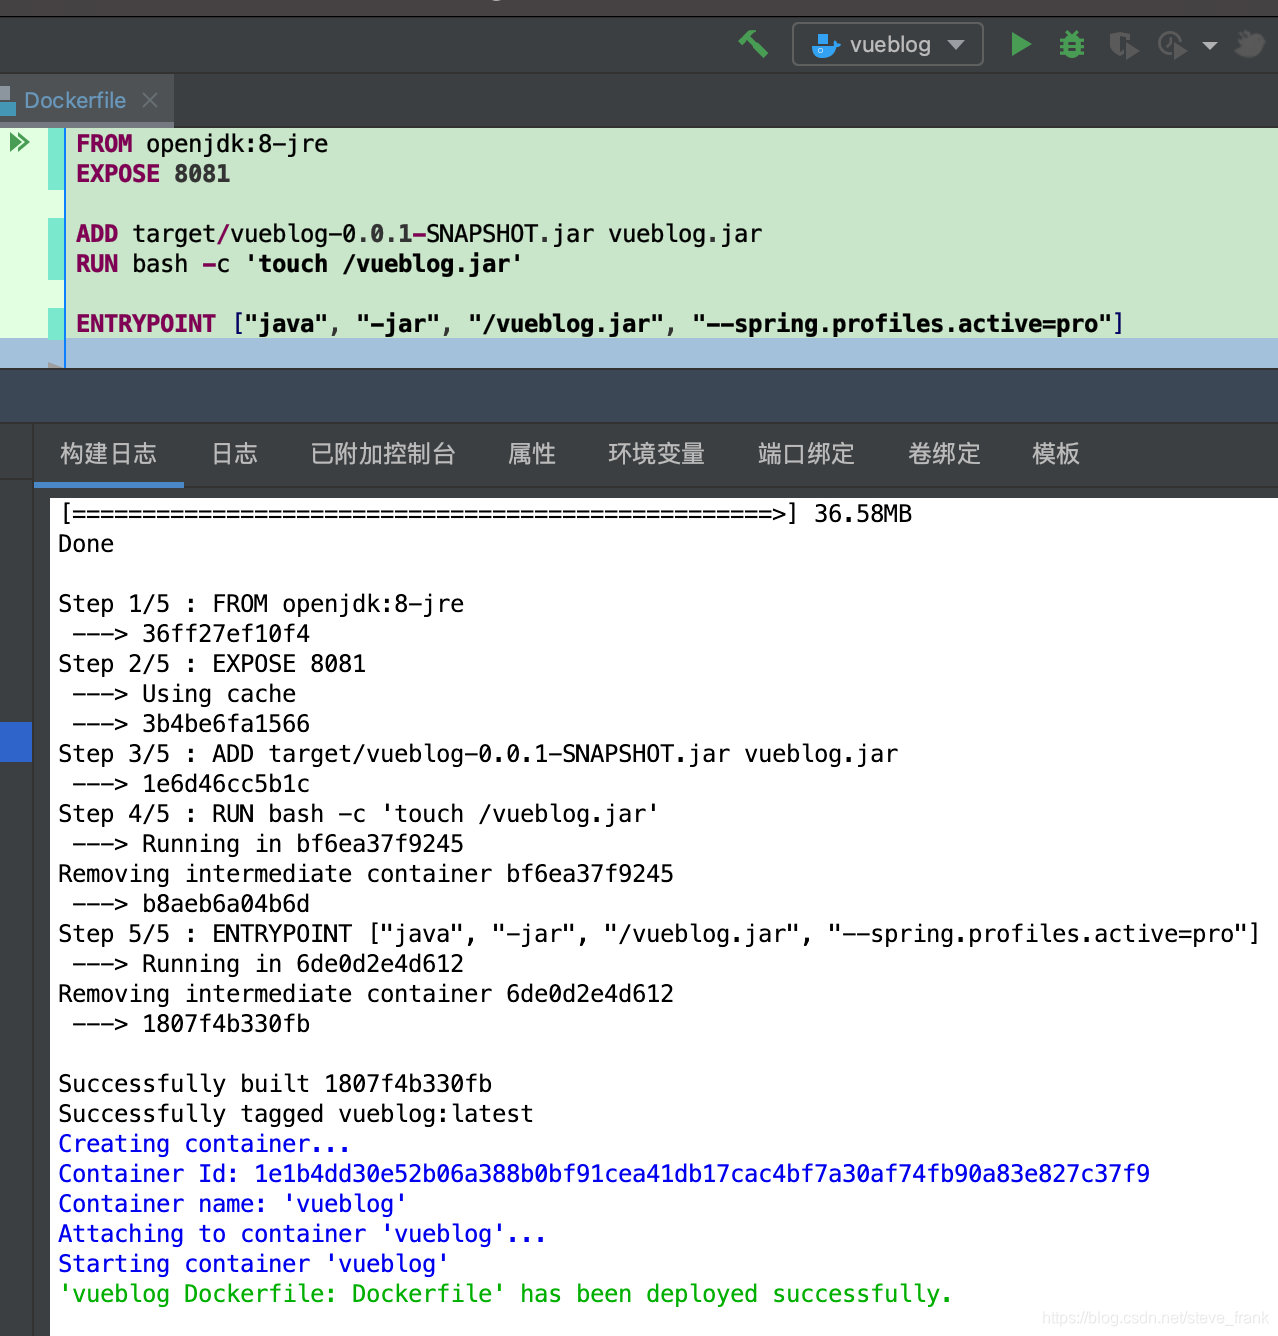Click 'Step 4/5 : RUN bash' log line
Image resolution: width=1278 pixels, height=1336 pixels.
click(x=358, y=813)
